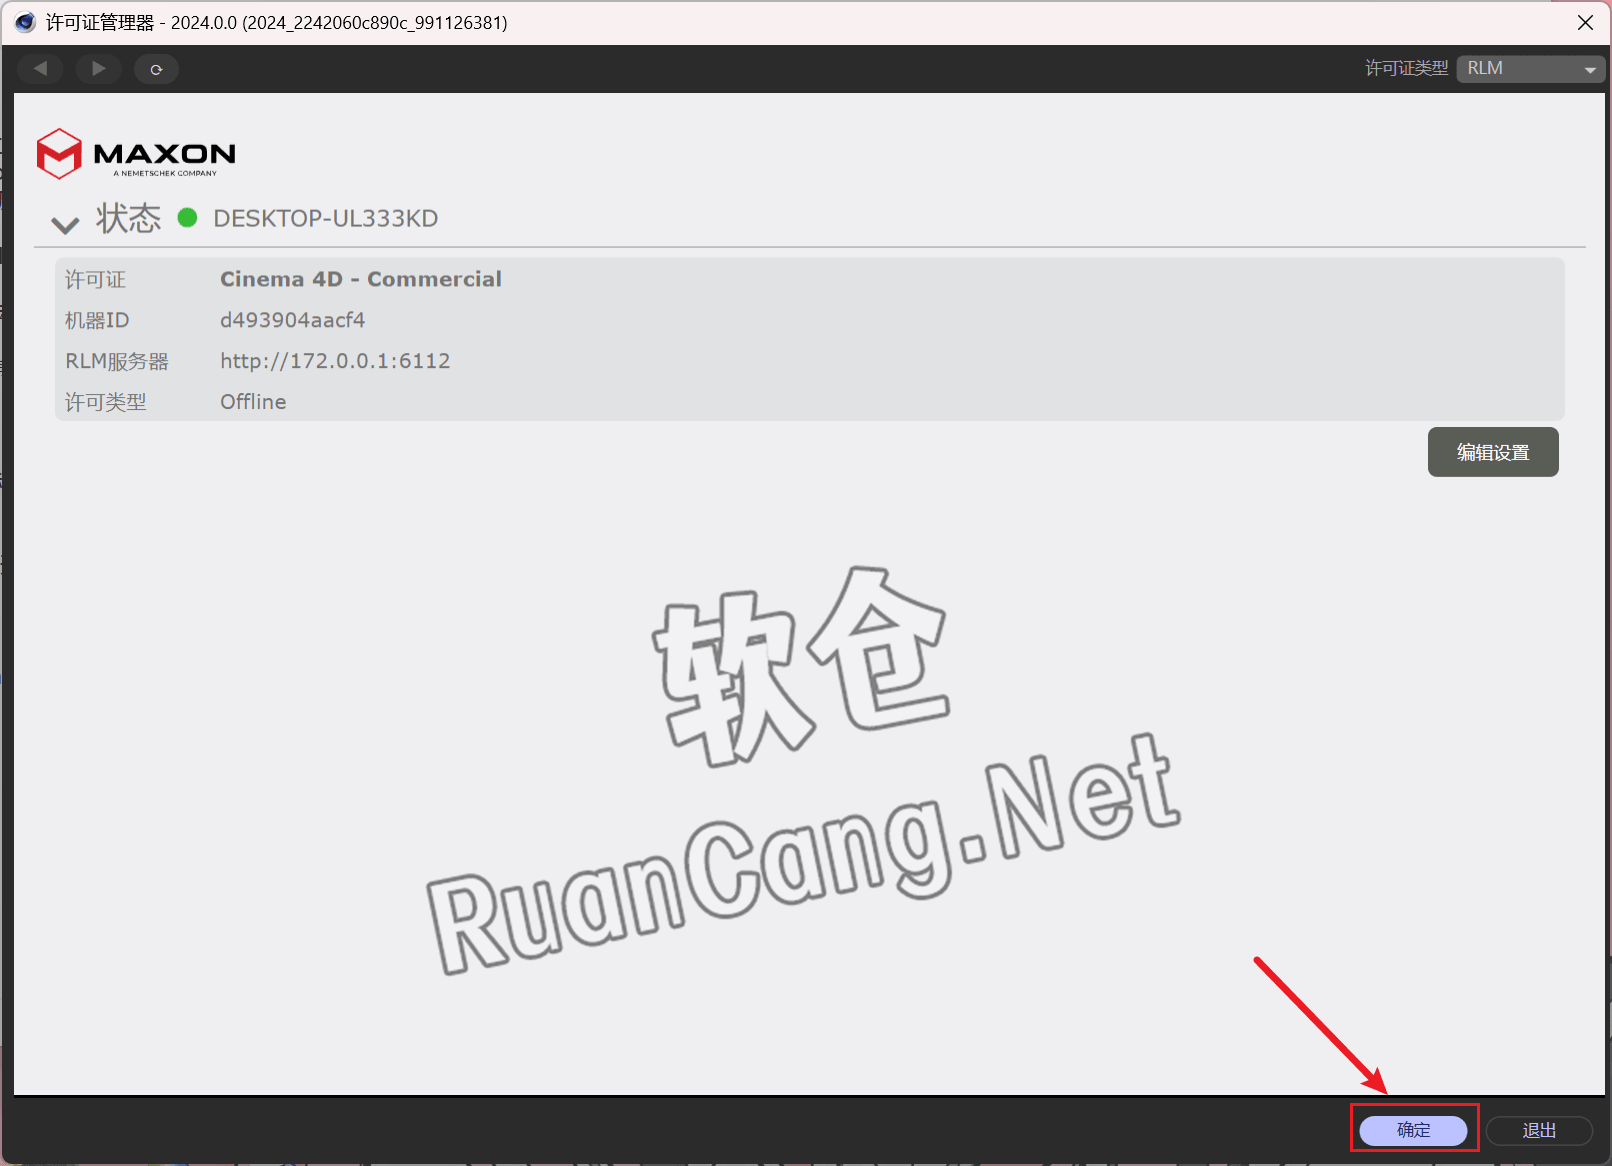Click the 许可证 row label
Viewport: 1612px width, 1166px height.
click(96, 280)
